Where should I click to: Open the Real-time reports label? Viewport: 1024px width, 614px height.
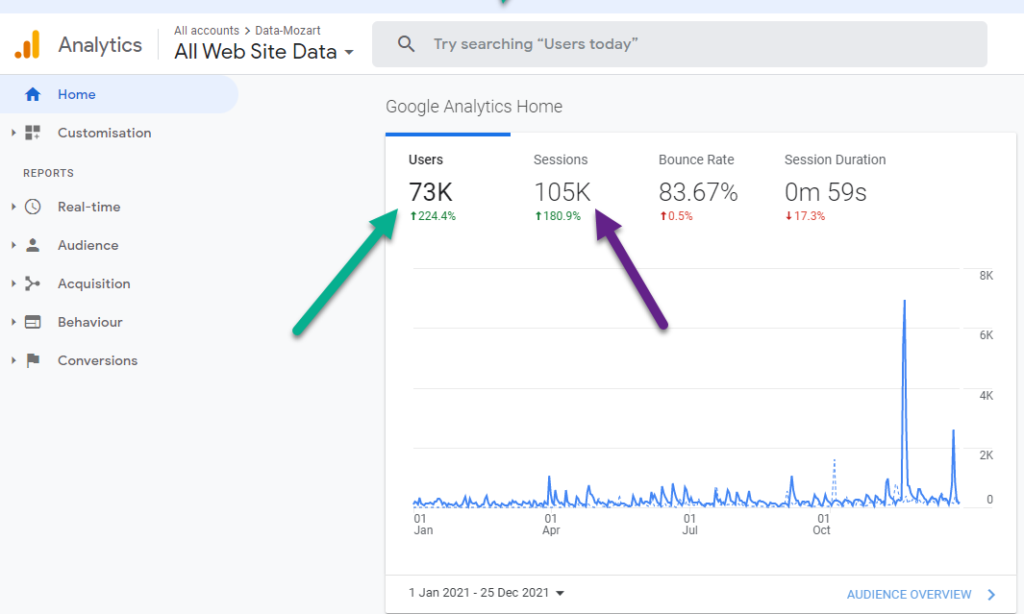[89, 206]
